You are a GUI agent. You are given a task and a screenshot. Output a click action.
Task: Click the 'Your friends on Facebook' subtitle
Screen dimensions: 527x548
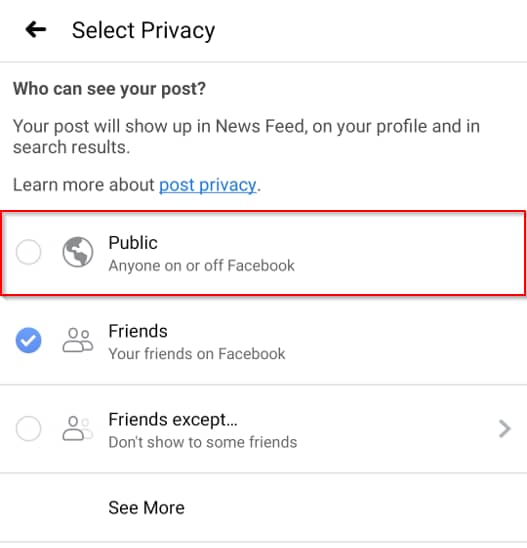point(197,354)
